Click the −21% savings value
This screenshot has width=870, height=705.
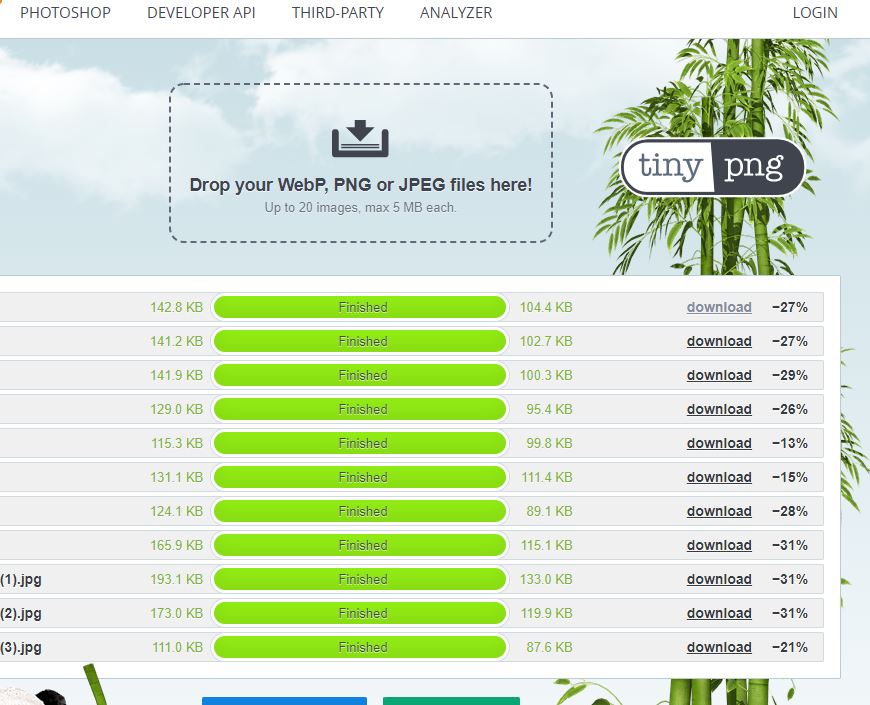click(x=790, y=647)
